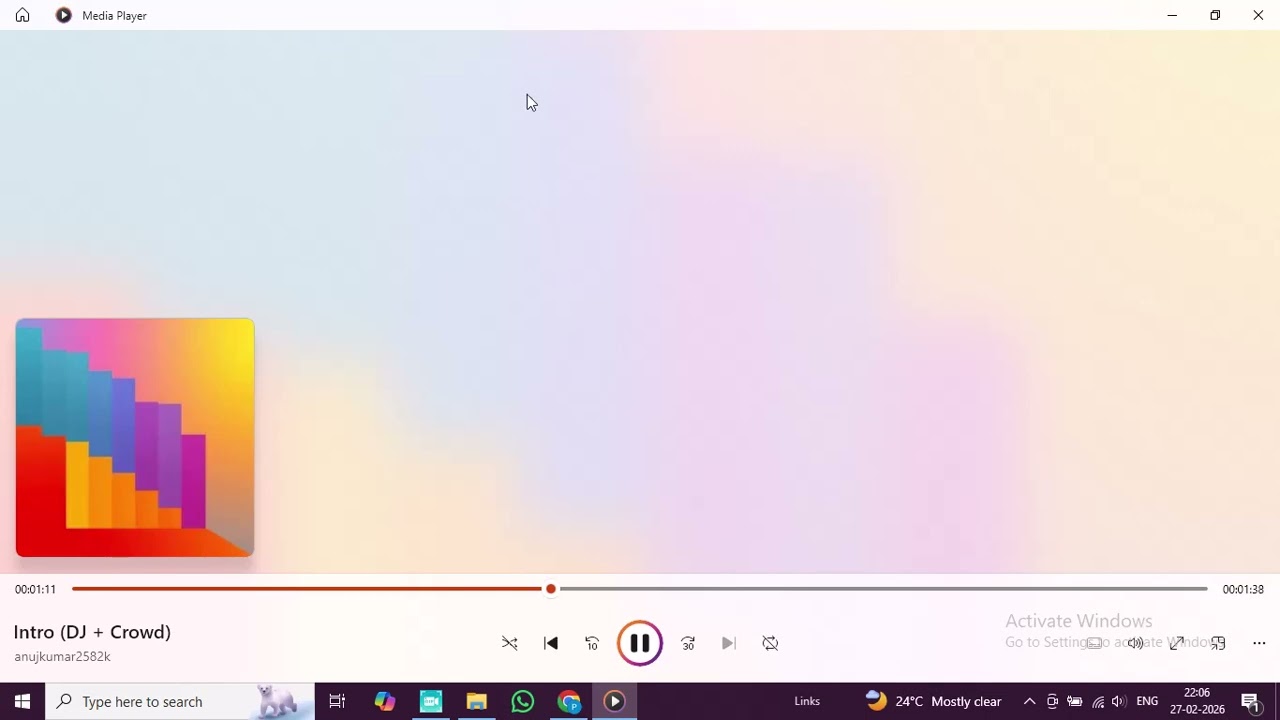1280x720 pixels.
Task: Minimize the Media Player window
Action: pos(1172,15)
